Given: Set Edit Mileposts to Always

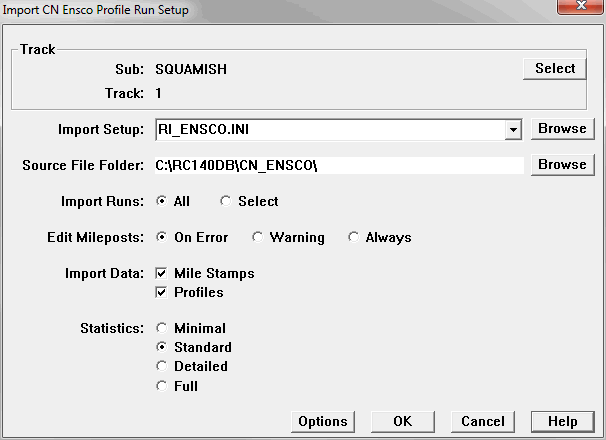Looking at the screenshot, I should coord(354,238).
